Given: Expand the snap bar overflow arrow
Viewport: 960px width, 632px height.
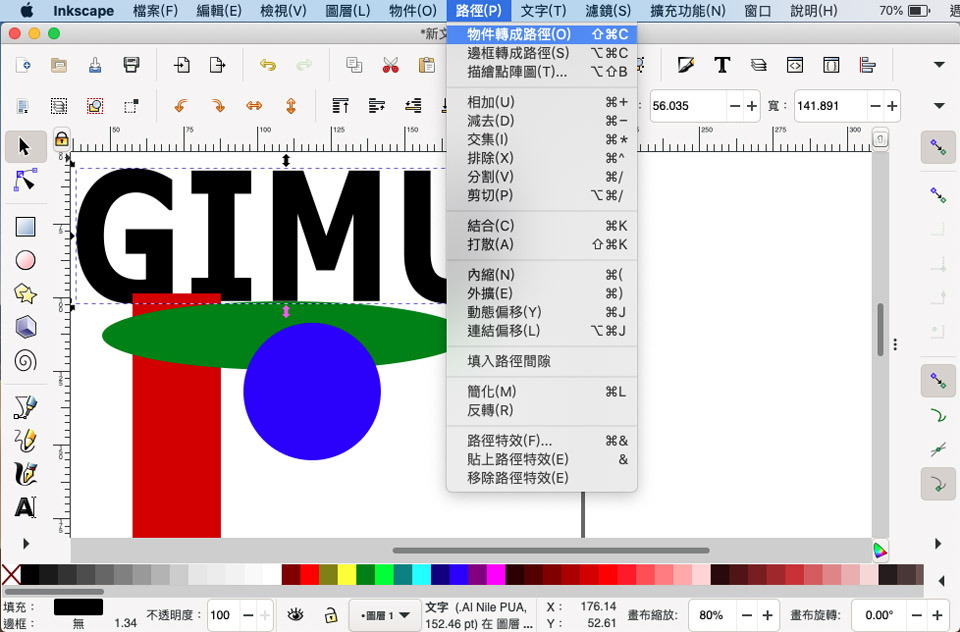Looking at the screenshot, I should [938, 543].
